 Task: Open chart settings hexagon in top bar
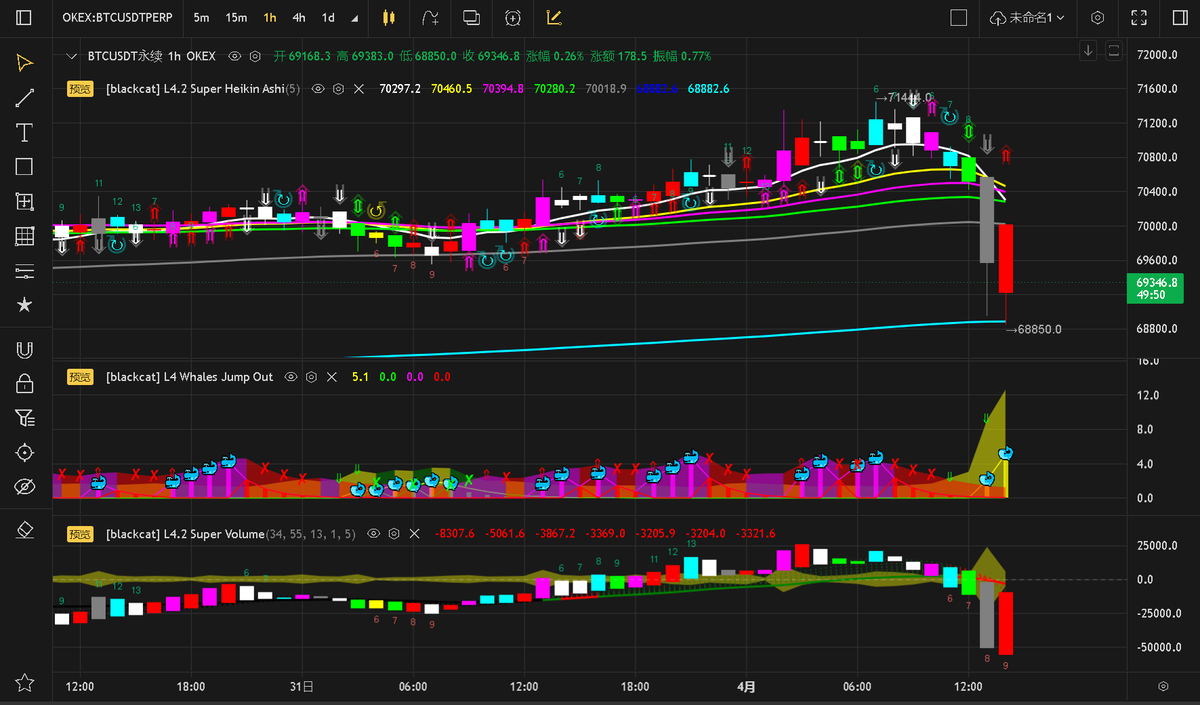(x=1098, y=18)
